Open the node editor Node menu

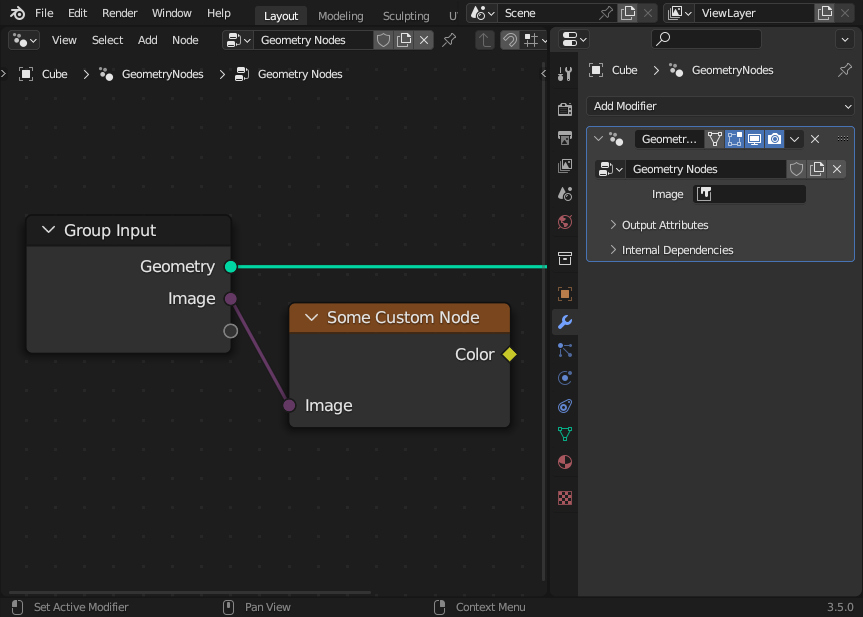pos(185,40)
